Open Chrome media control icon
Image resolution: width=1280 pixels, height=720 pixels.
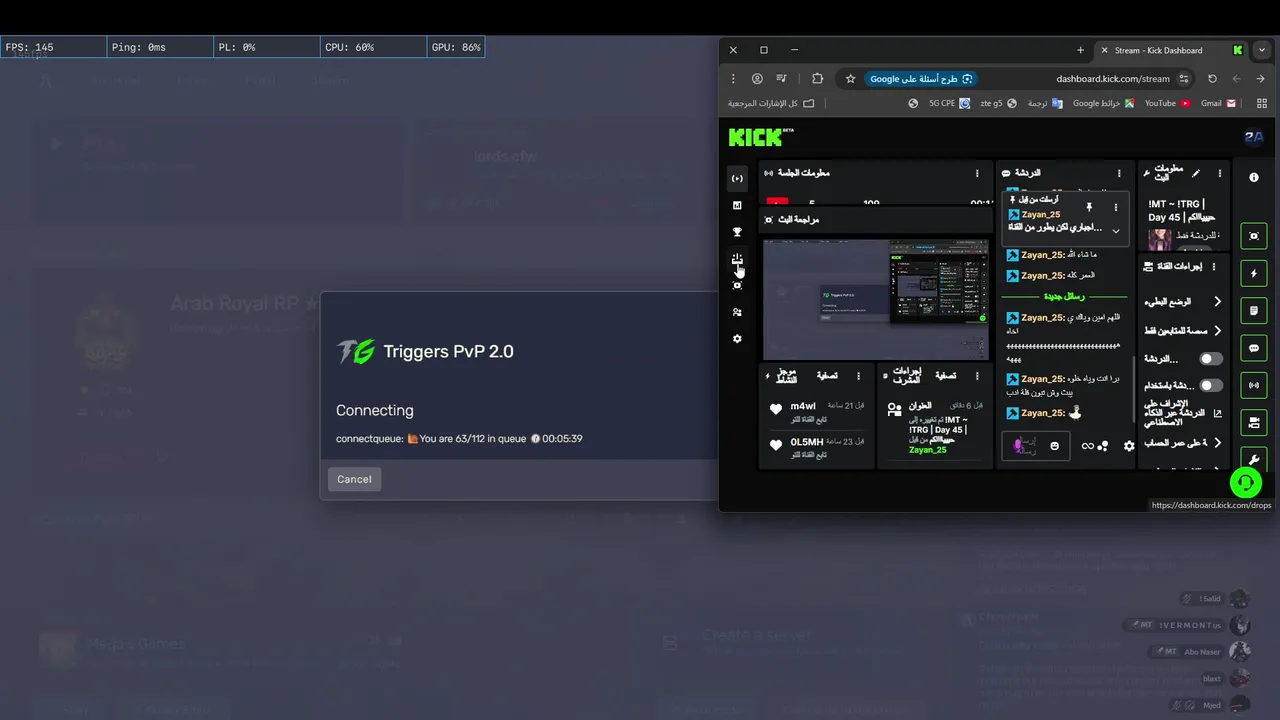point(782,79)
